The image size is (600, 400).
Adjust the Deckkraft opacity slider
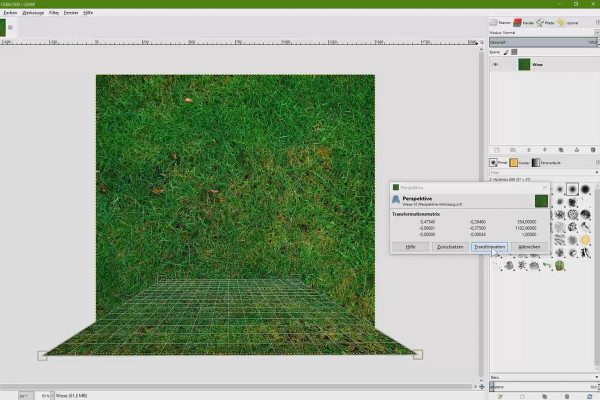543,42
